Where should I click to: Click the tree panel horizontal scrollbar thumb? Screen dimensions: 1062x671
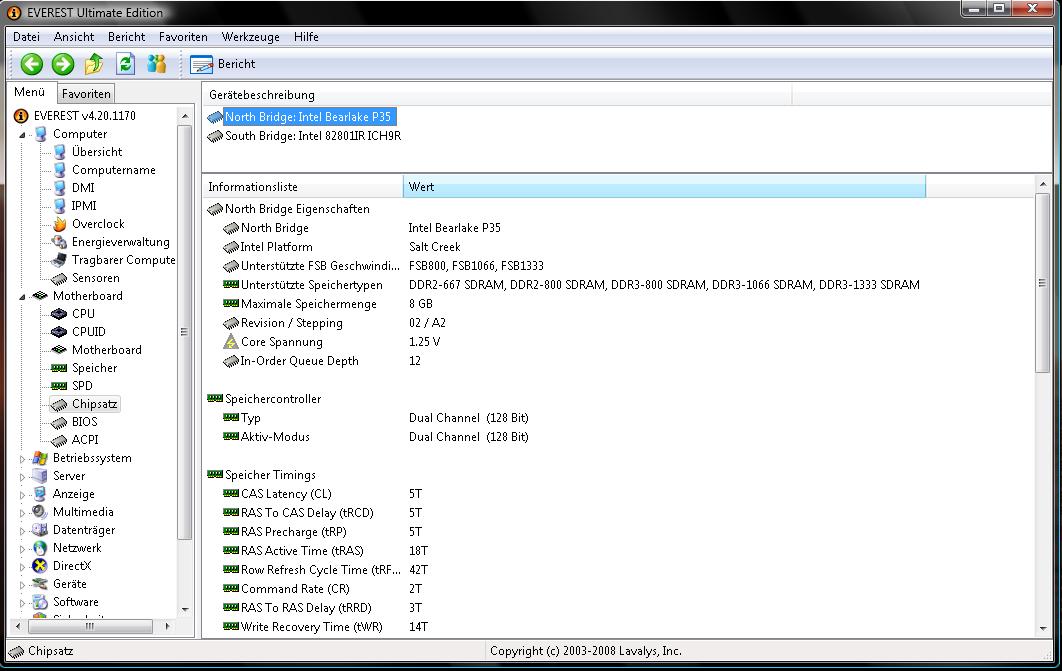[x=89, y=627]
